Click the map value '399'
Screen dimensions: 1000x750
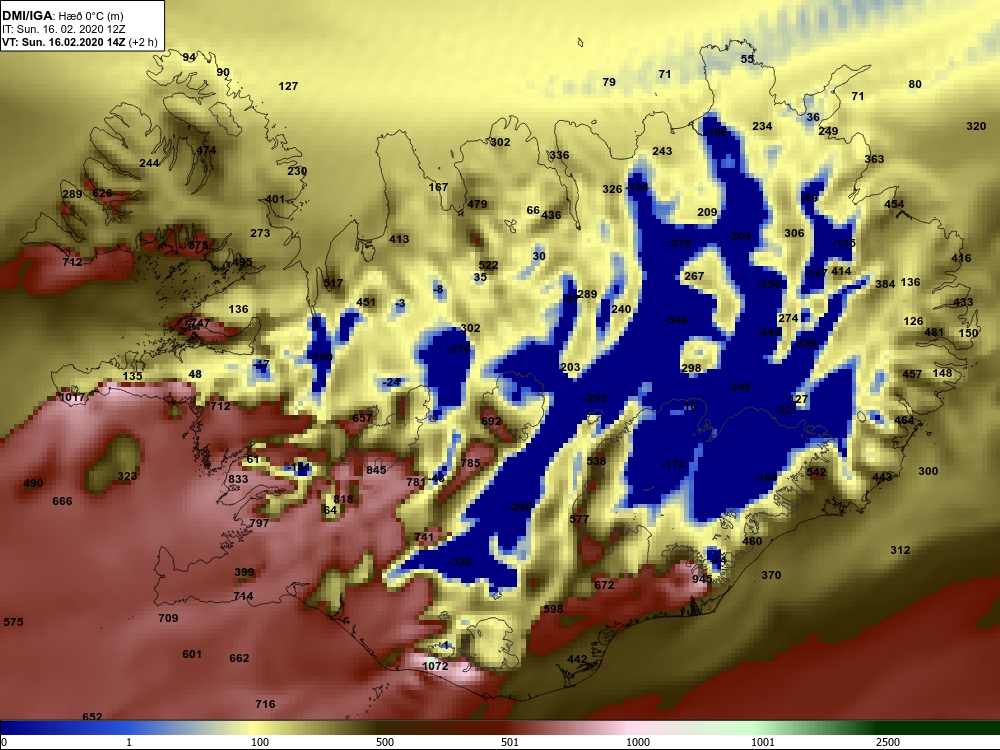[x=244, y=572]
